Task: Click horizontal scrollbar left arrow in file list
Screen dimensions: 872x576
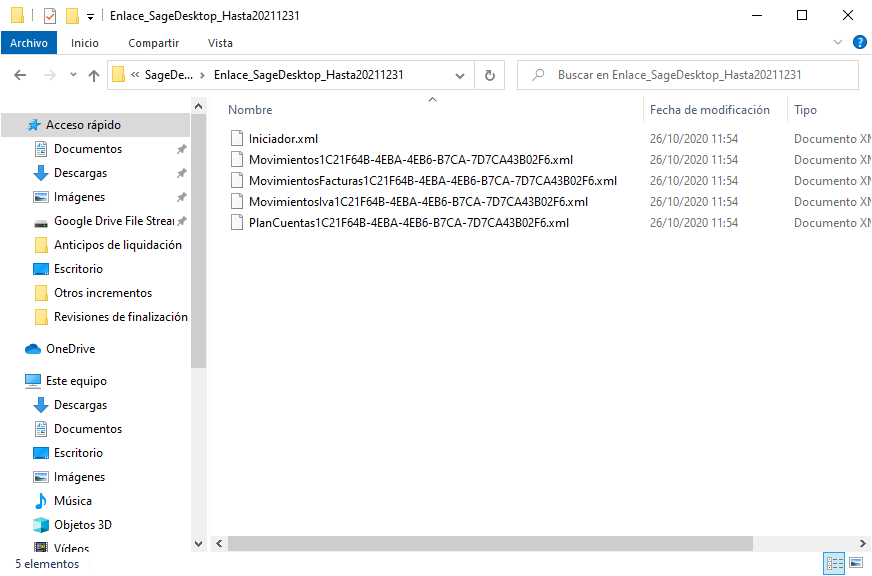Action: tap(219, 543)
